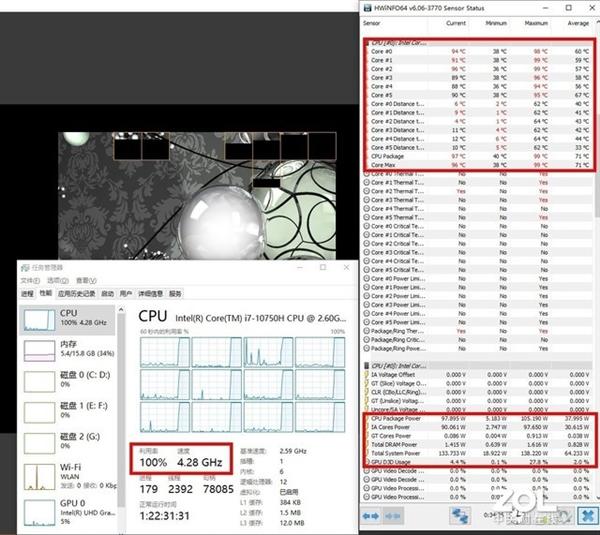Open the 文件(F) menu in Task Manager
This screenshot has width=600, height=535.
click(30, 281)
